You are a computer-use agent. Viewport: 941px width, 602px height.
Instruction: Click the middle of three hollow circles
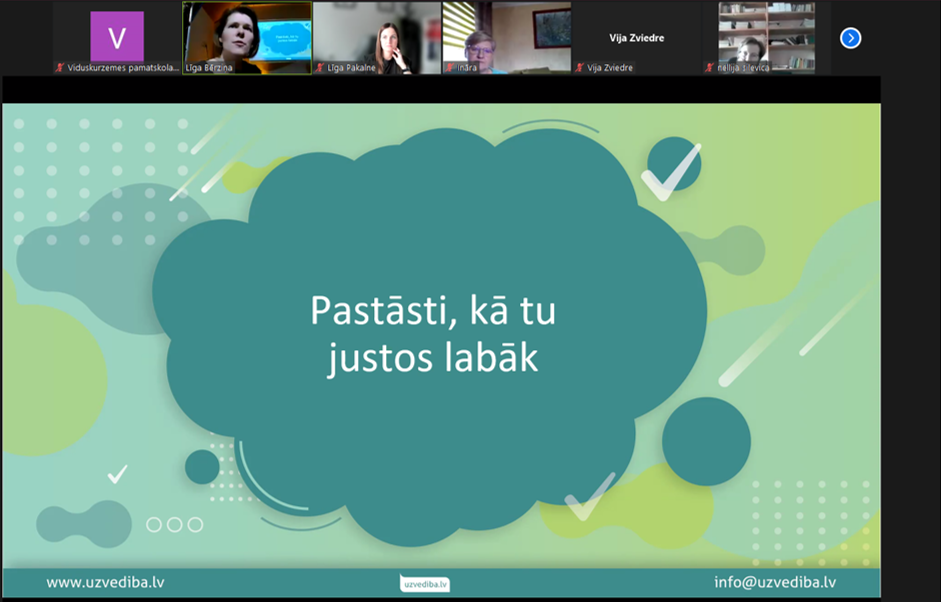click(175, 525)
